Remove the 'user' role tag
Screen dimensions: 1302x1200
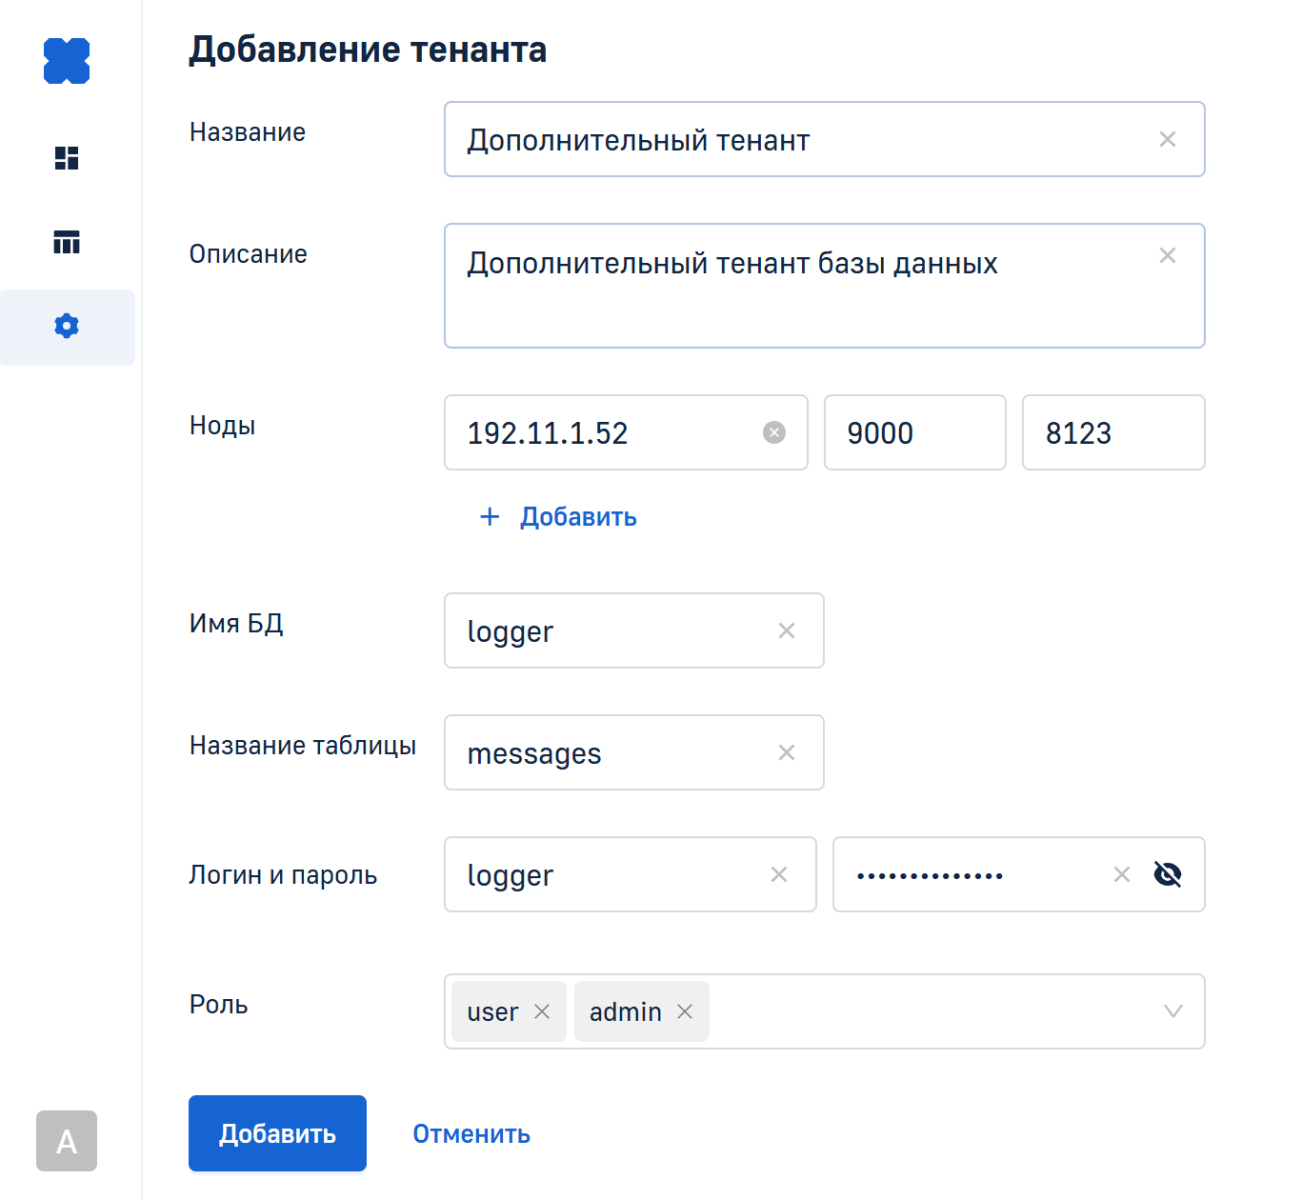(542, 1012)
